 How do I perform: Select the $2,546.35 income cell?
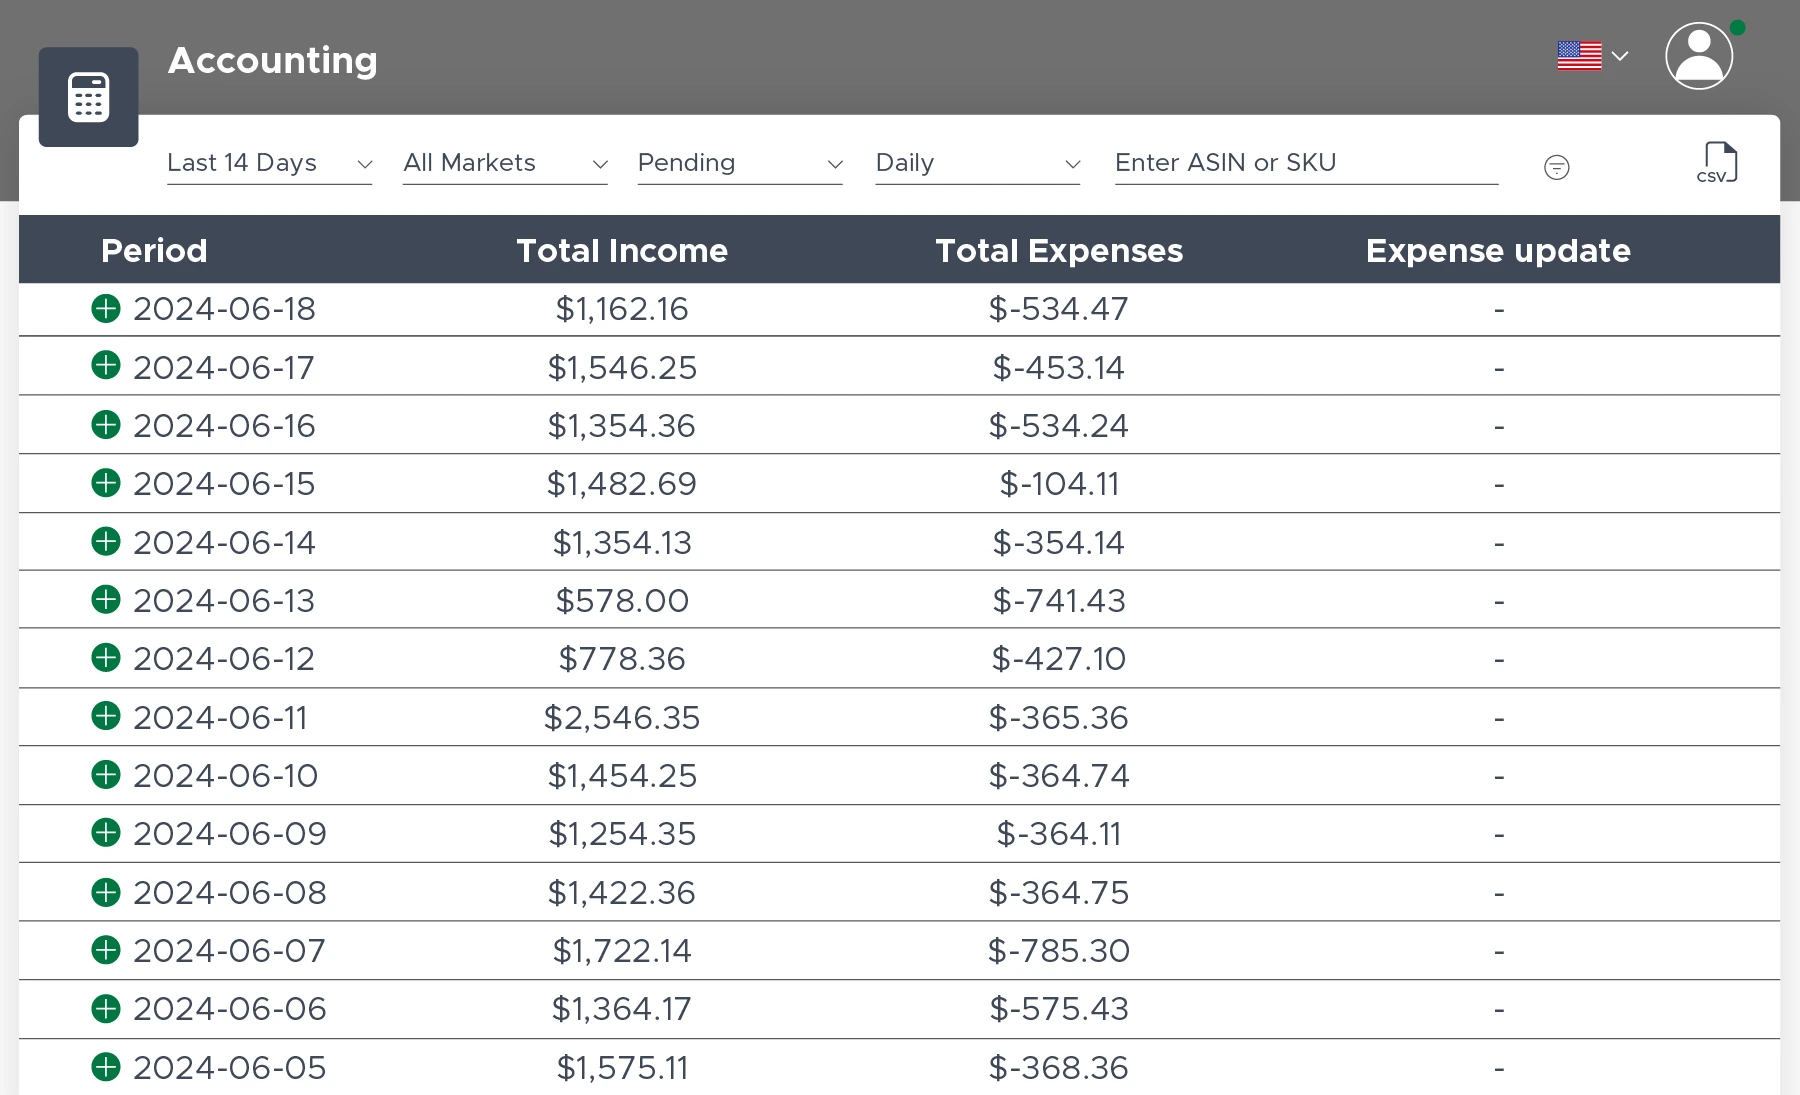coord(622,717)
